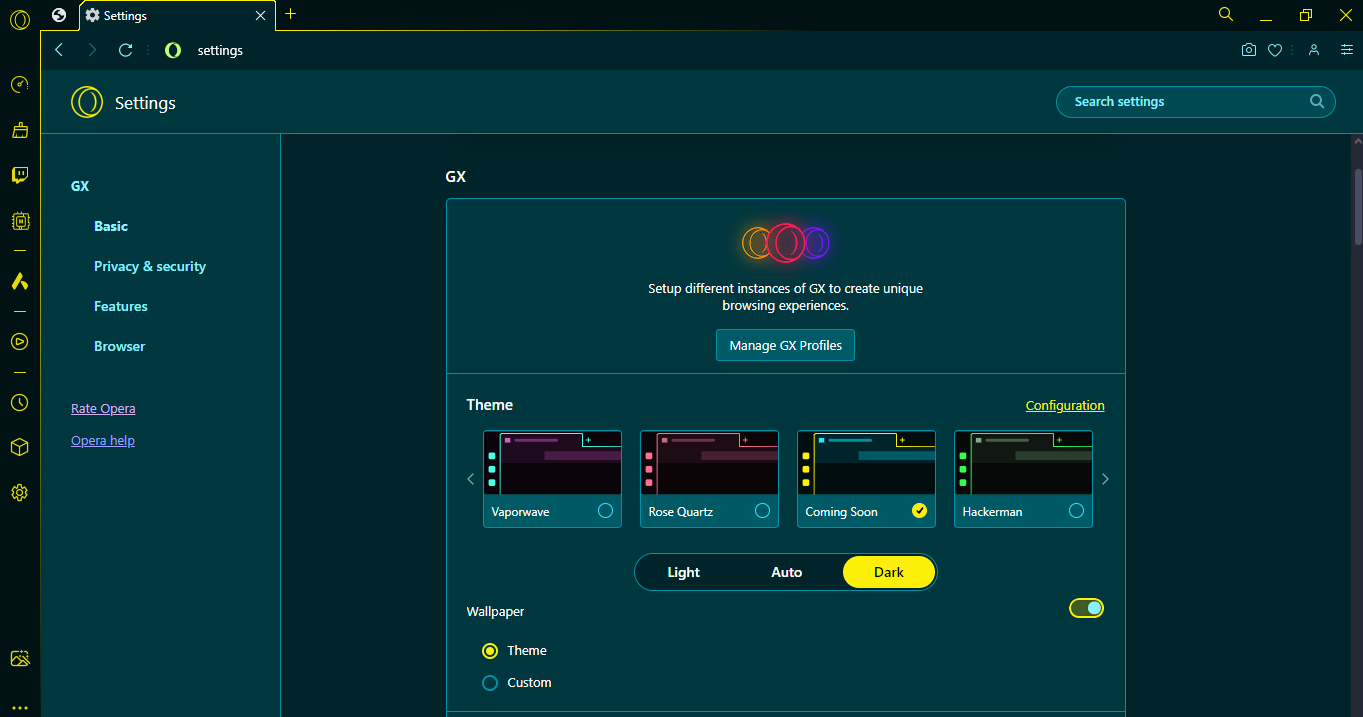This screenshot has width=1363, height=717.
Task: Take a snapshot with camera icon
Action: (x=1249, y=50)
